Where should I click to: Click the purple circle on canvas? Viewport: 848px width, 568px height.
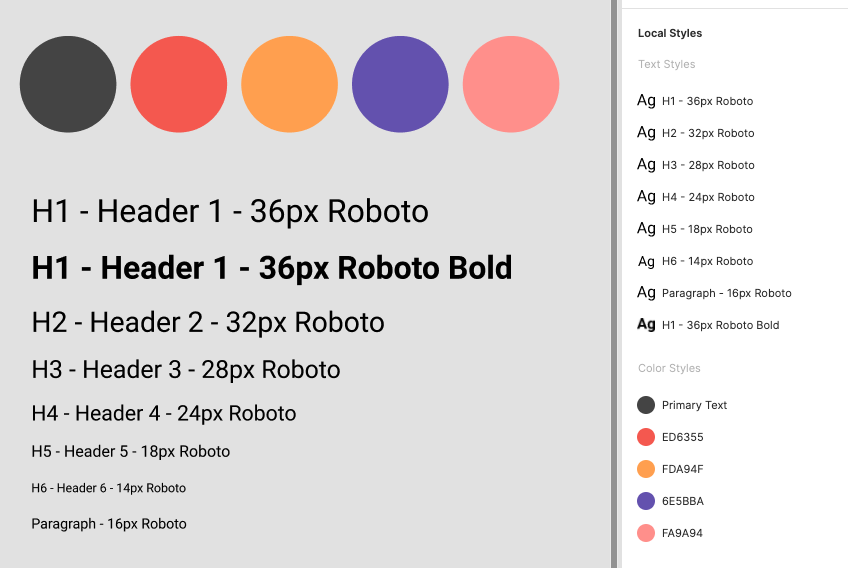click(x=400, y=84)
